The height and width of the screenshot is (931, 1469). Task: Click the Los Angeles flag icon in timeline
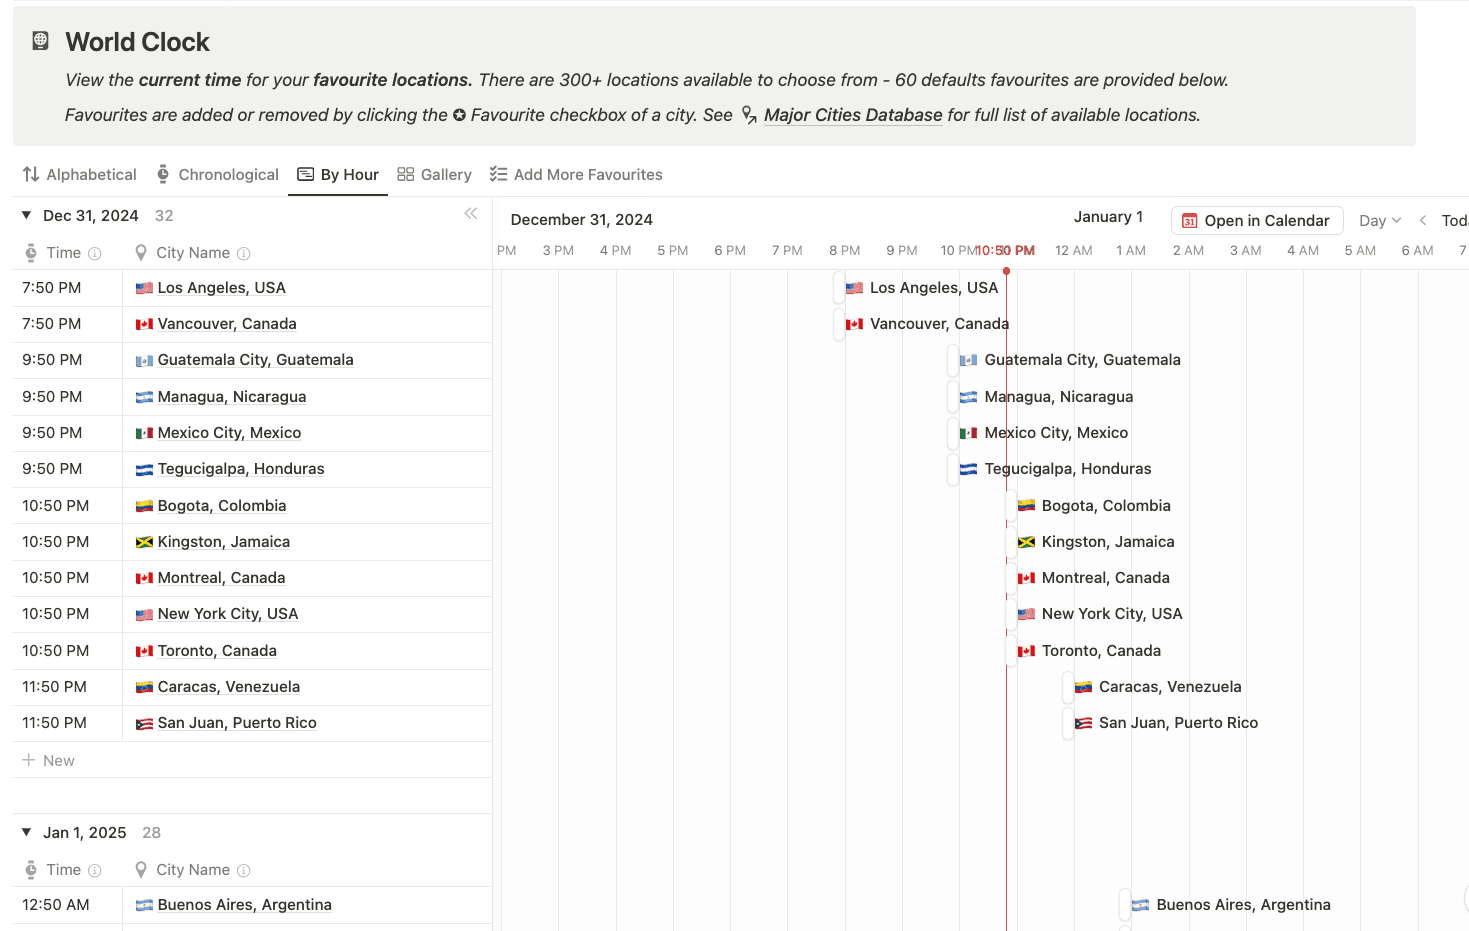pos(854,288)
